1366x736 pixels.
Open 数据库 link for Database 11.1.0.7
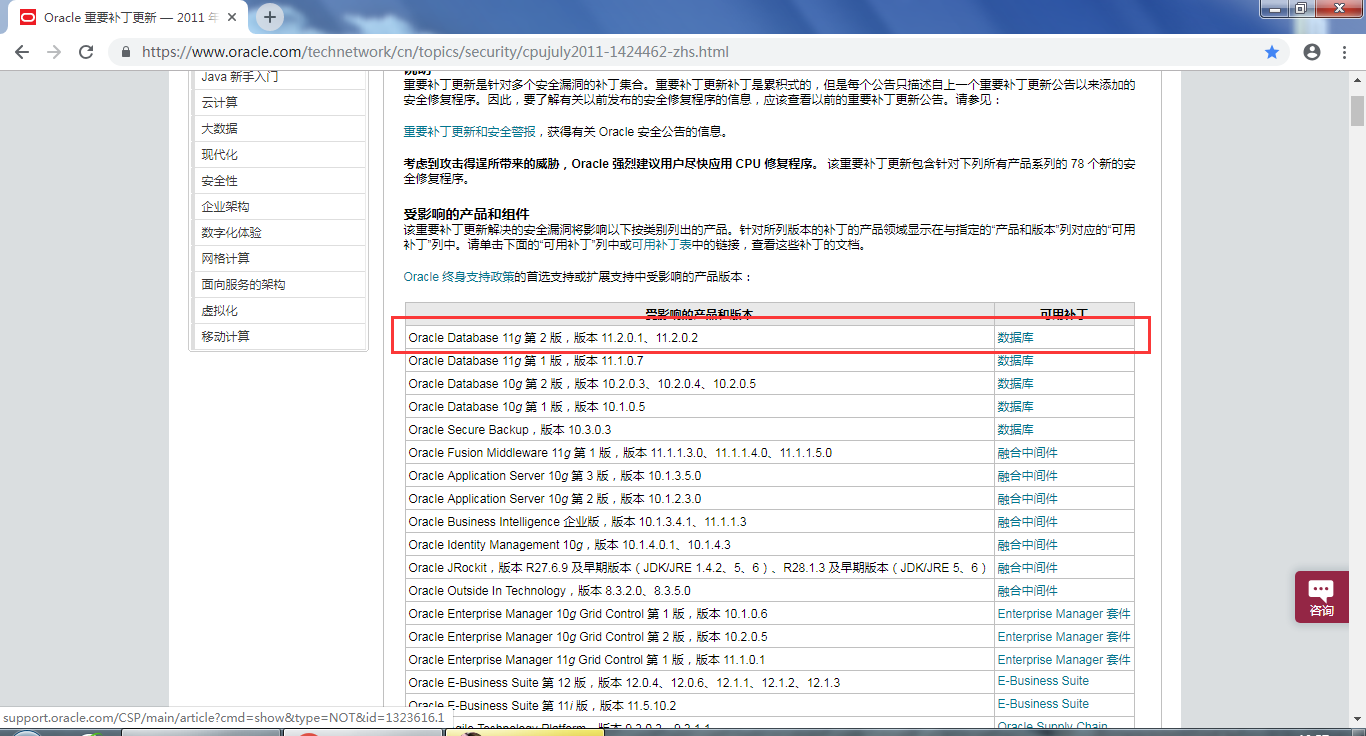(x=1016, y=361)
